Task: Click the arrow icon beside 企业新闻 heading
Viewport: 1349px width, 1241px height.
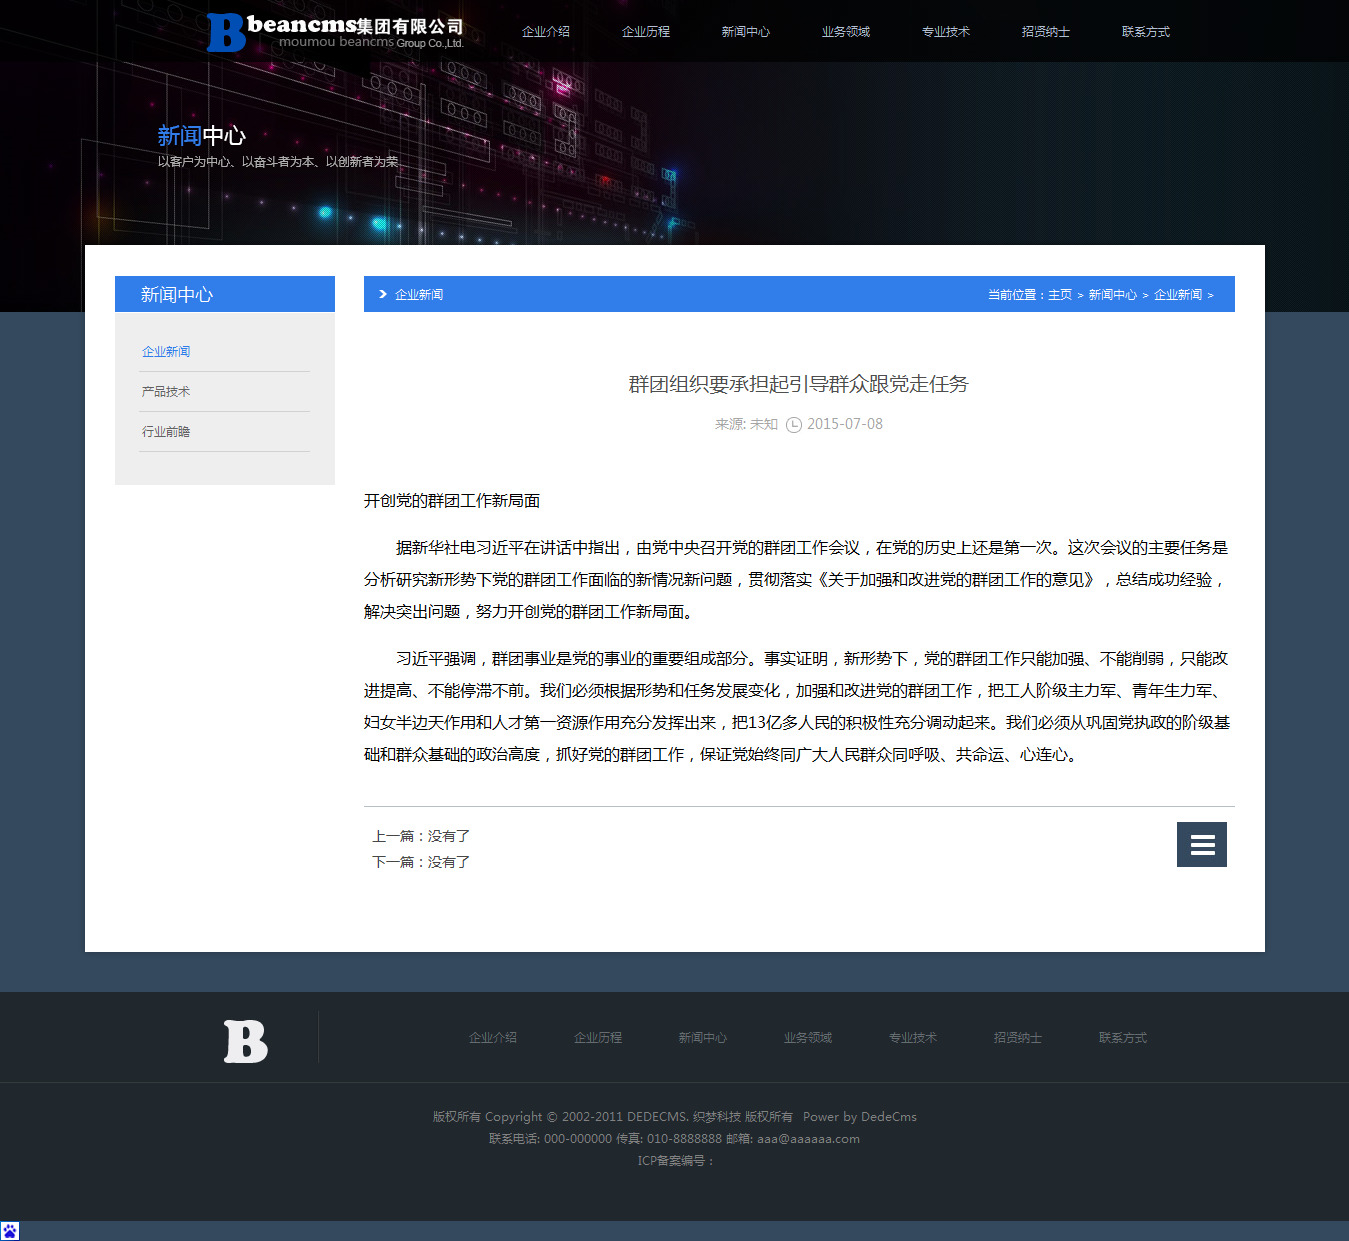Action: pos(383,294)
